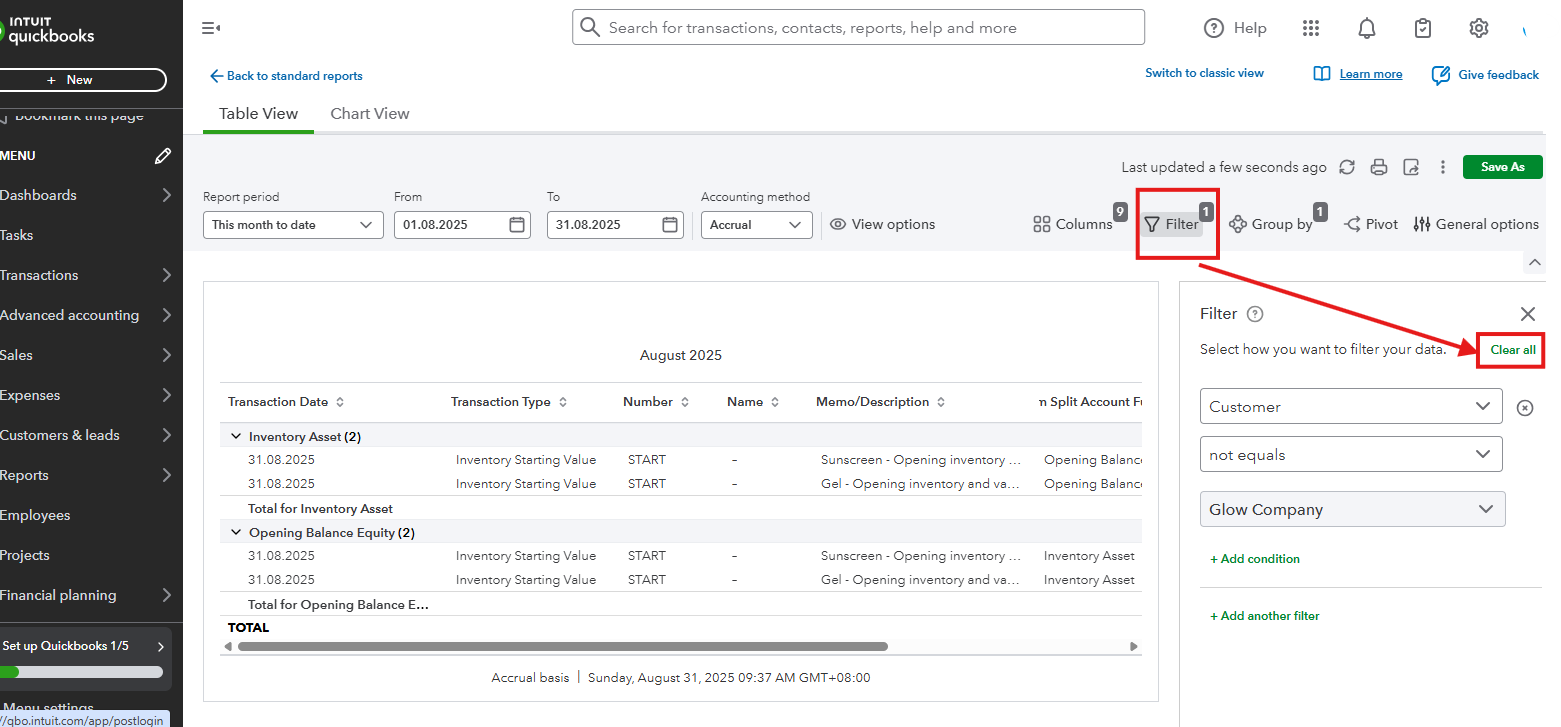Go back to standard reports

click(286, 76)
